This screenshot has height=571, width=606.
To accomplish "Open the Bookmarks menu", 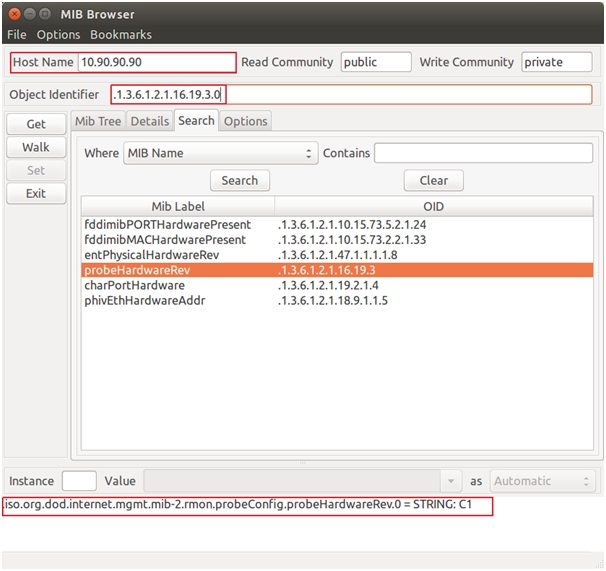I will click(121, 34).
